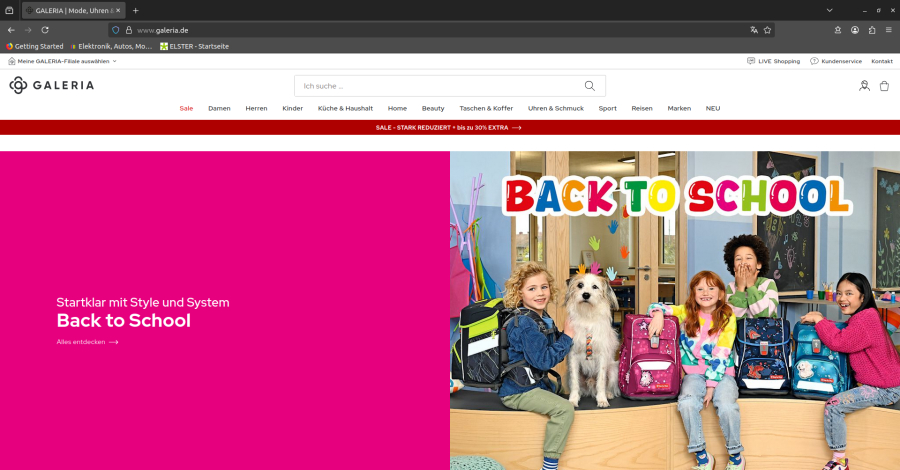Reload the page with the refresh button
This screenshot has width=900, height=470.
[x=45, y=30]
